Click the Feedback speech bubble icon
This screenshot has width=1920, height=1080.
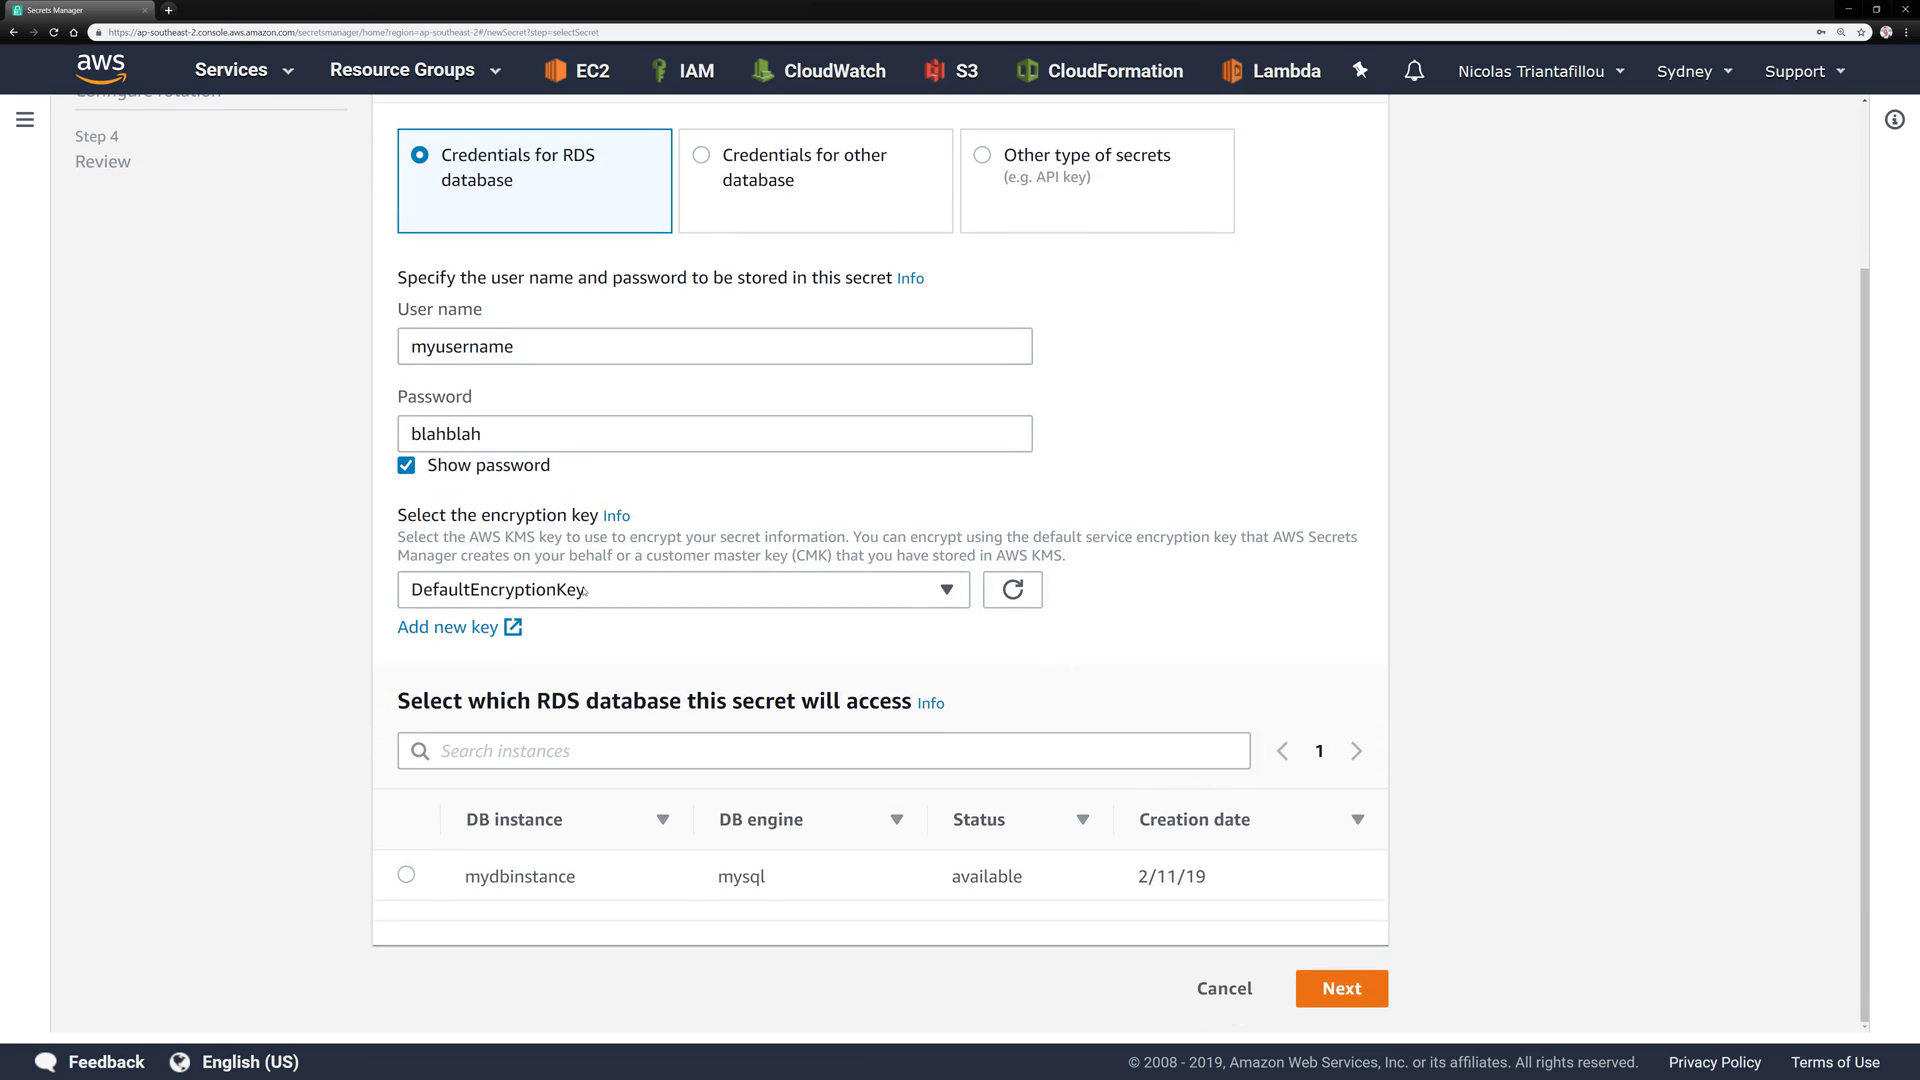point(46,1062)
